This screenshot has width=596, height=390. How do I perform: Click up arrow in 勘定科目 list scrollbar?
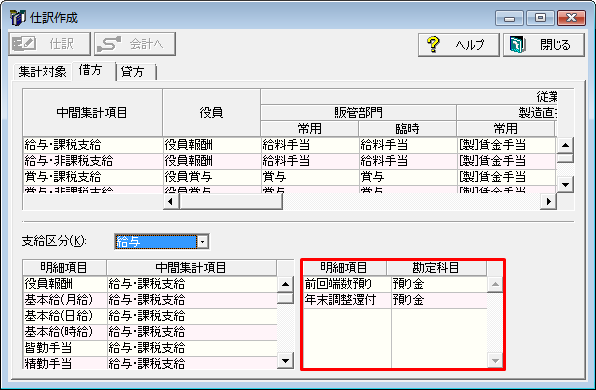click(x=495, y=284)
